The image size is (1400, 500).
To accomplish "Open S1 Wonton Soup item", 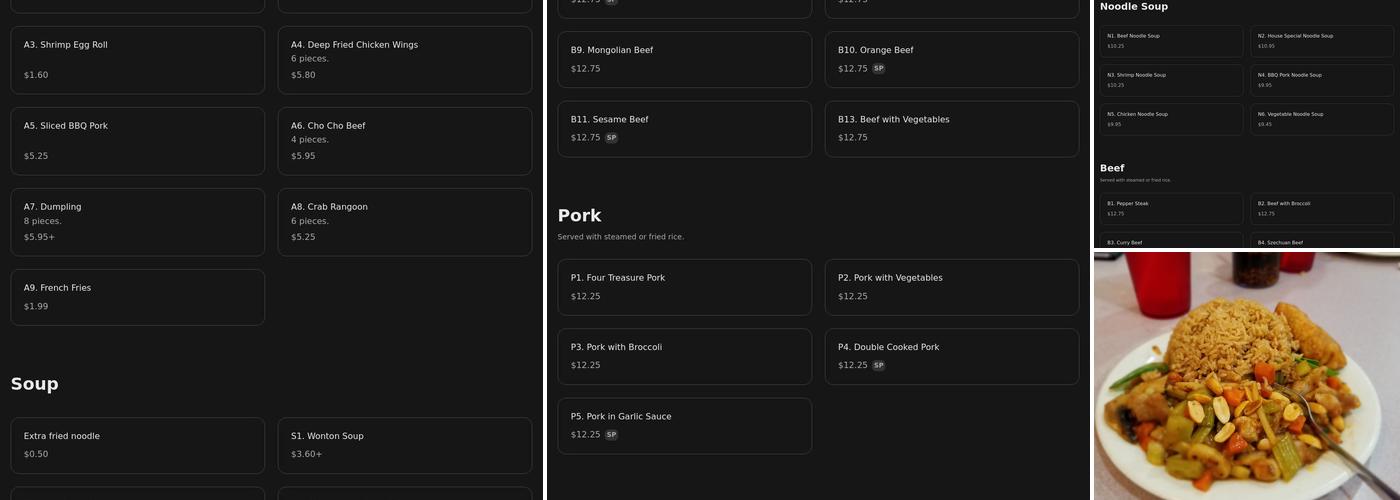I will click(404, 445).
